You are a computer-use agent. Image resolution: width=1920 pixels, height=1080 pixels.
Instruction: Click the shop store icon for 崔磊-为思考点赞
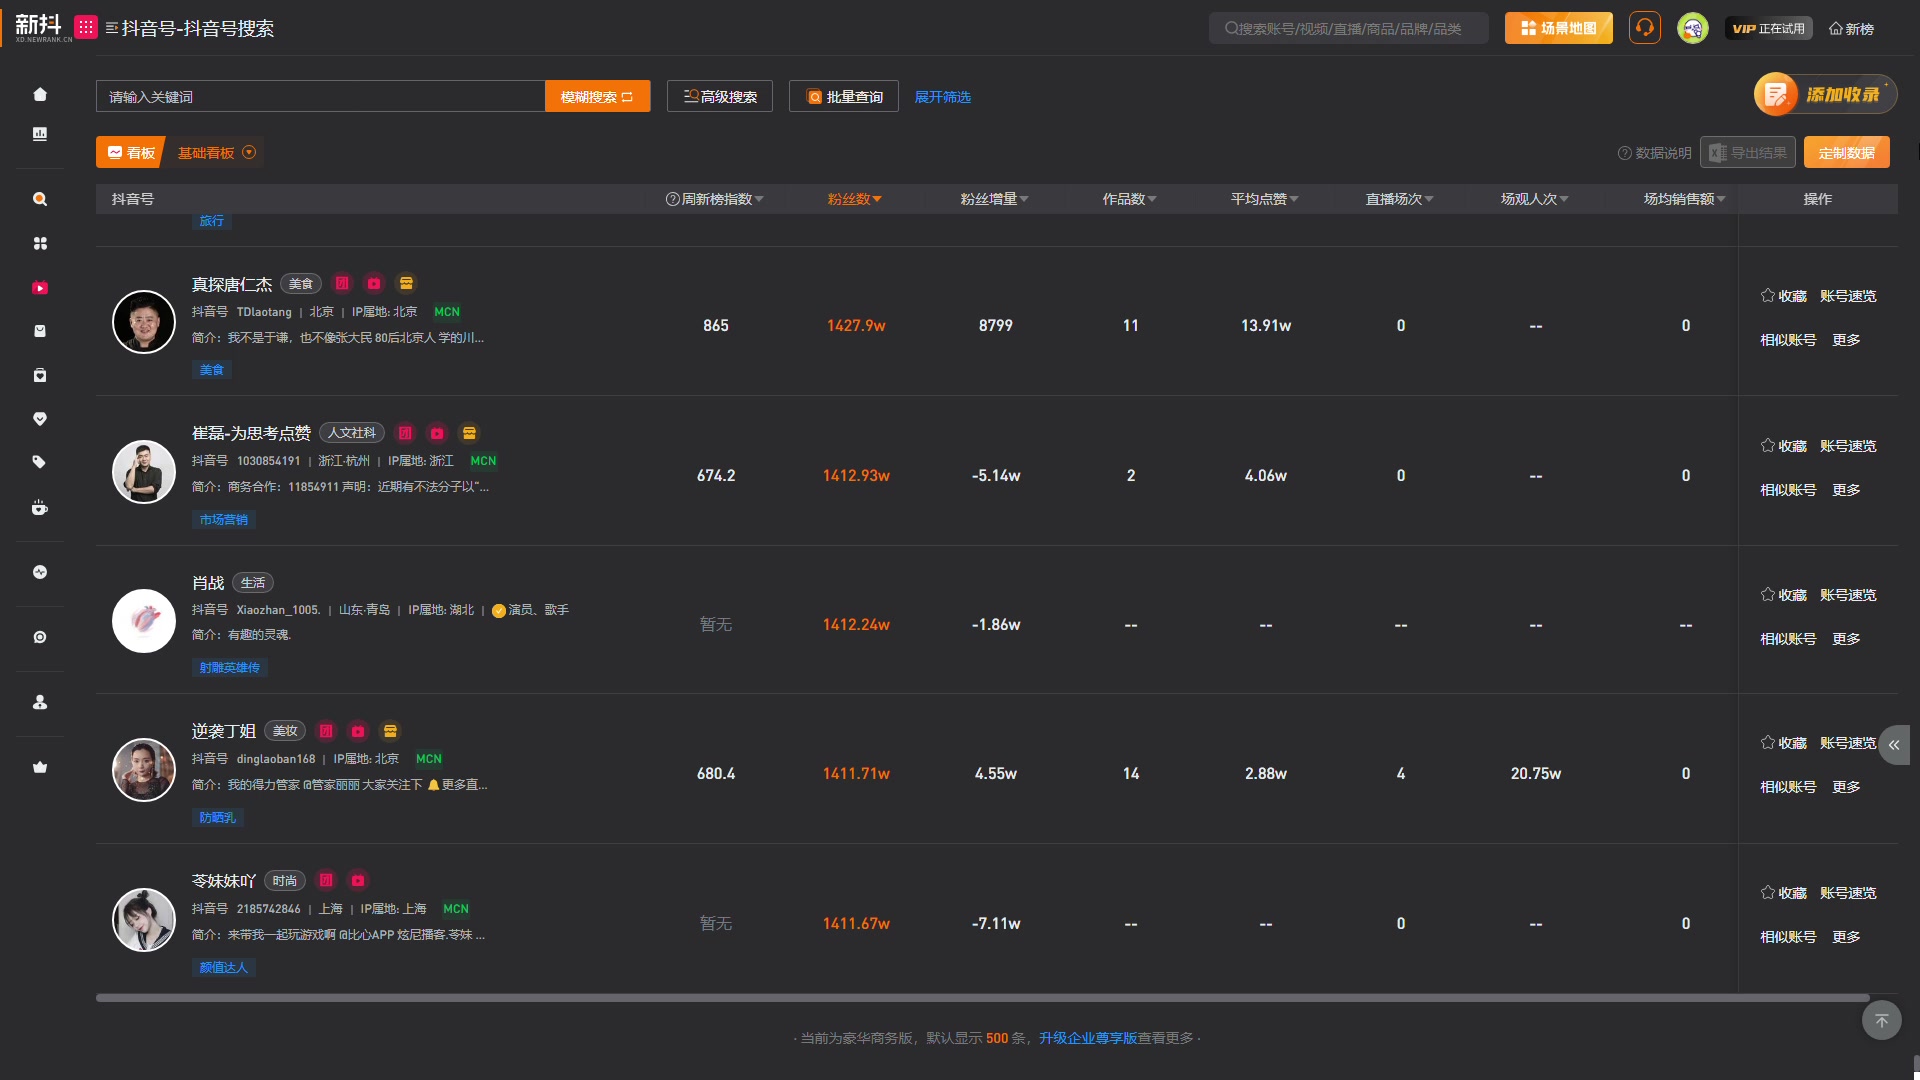point(469,433)
